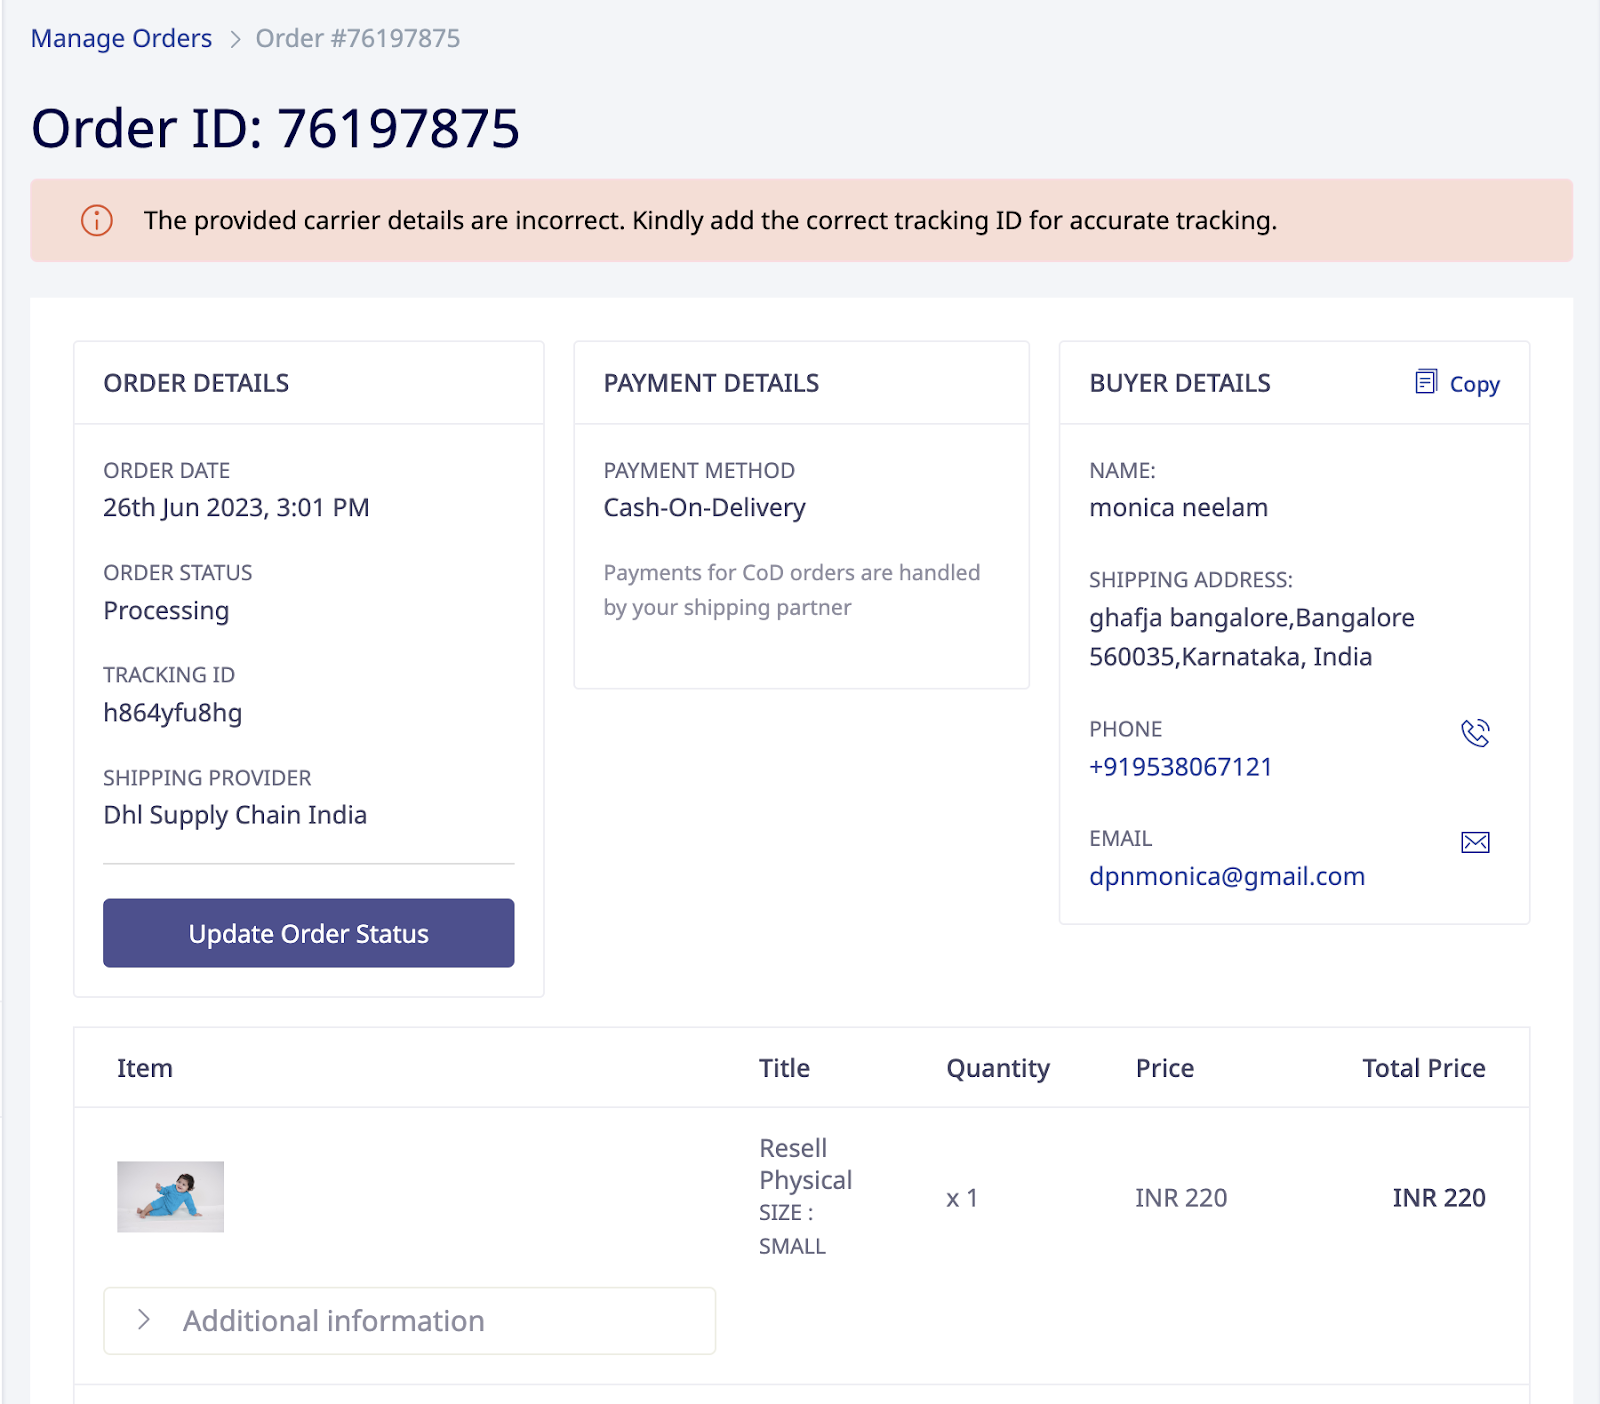Screen dimensions: 1600x1404
Task: Open Manage Orders from the breadcrumb
Action: pyautogui.click(x=121, y=38)
